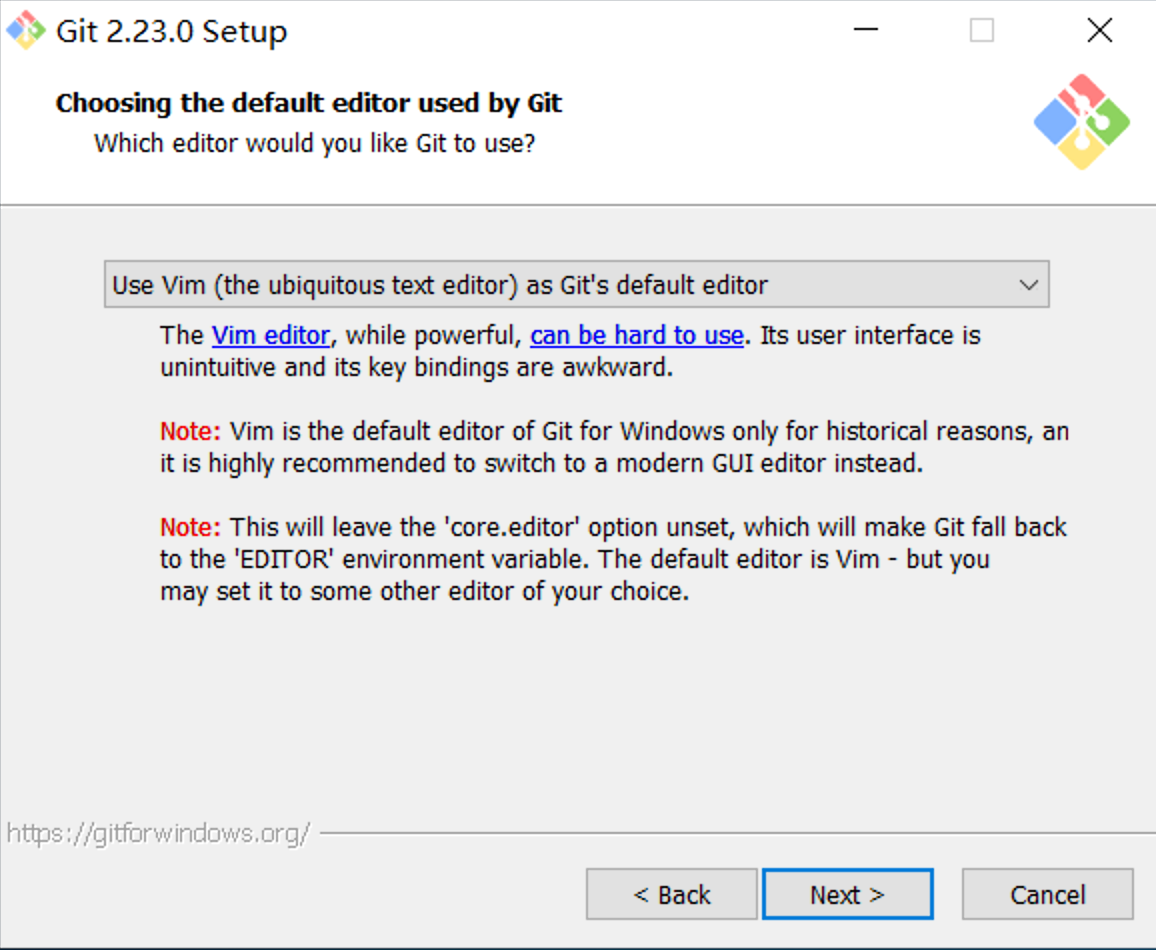Image resolution: width=1156 pixels, height=950 pixels.
Task: Open the 'Use Vim' default editor combo box
Action: 577,284
